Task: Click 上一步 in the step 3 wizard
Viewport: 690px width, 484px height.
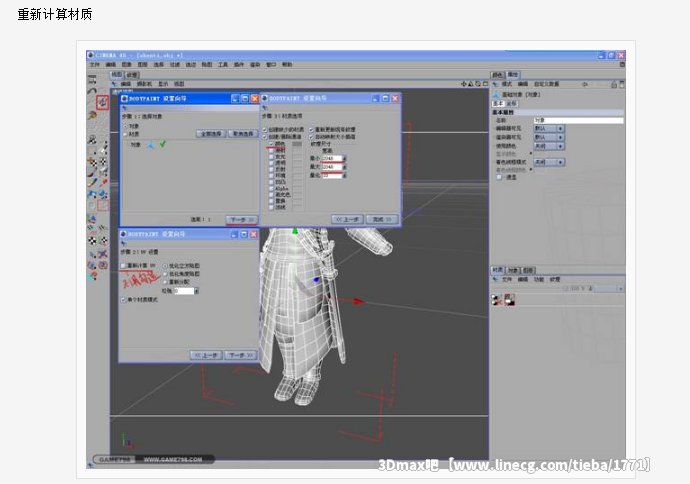Action: (347, 219)
